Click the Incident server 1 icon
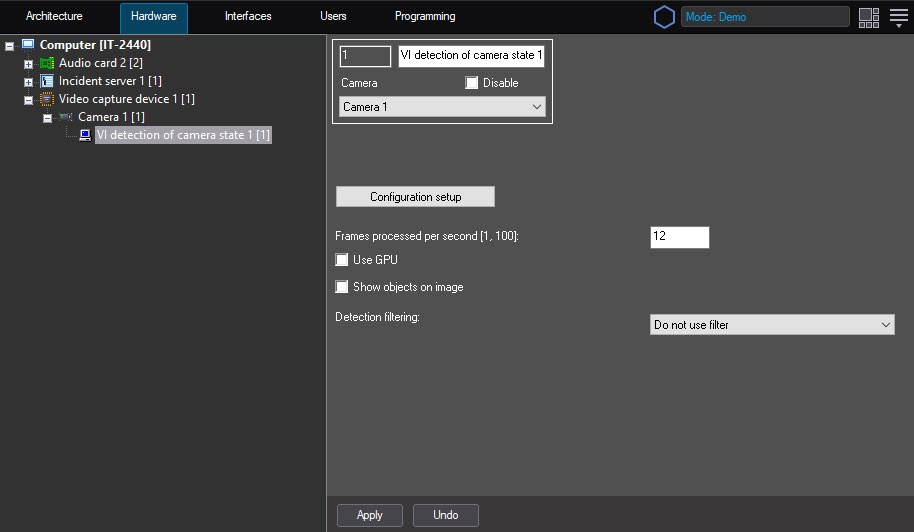The width and height of the screenshot is (914, 532). pos(46,81)
